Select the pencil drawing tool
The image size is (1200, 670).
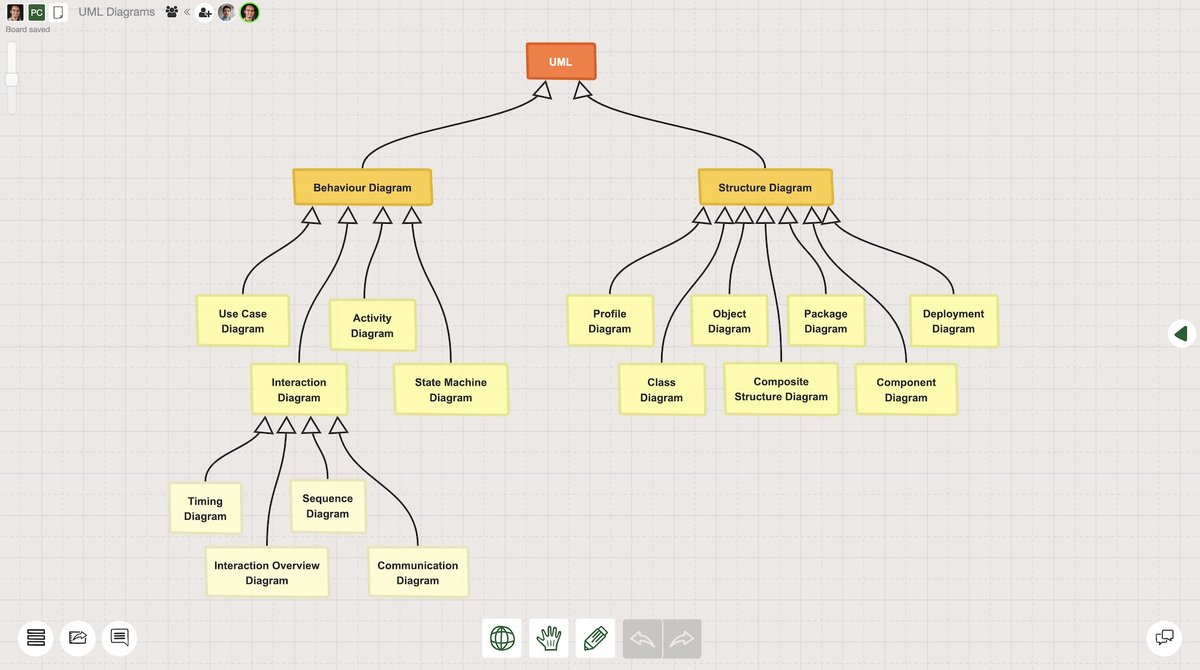pyautogui.click(x=595, y=638)
